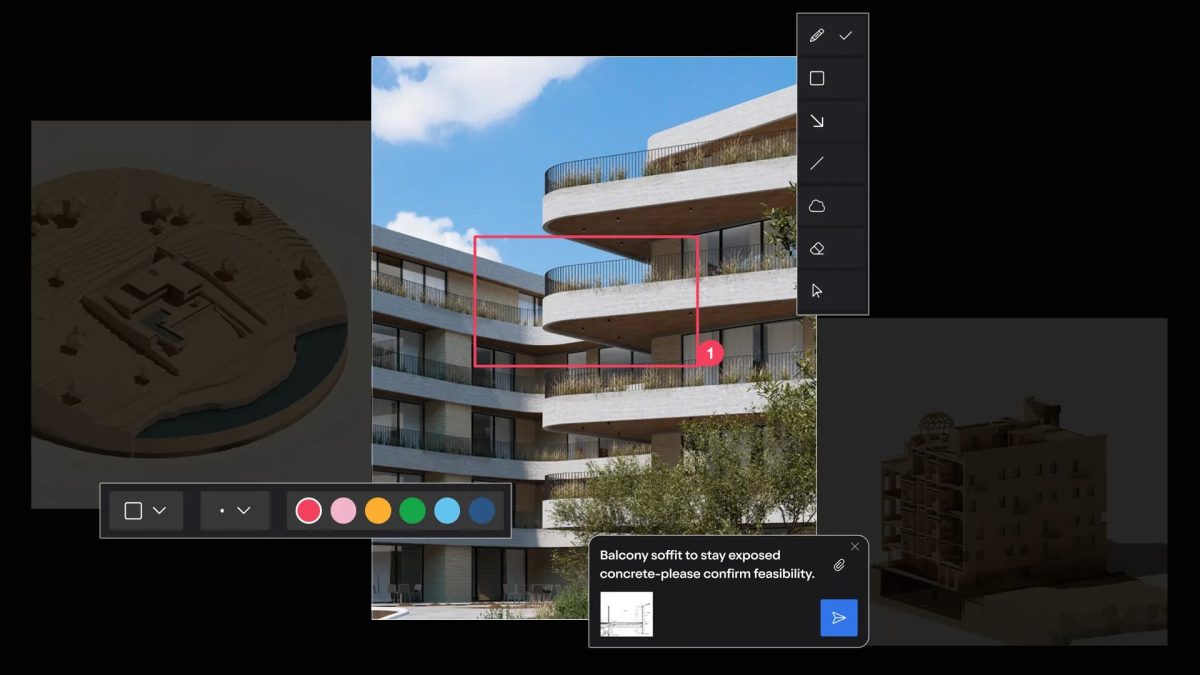Screen dimensions: 1200x675
Task: Choose the green color swatch
Action: tap(412, 511)
